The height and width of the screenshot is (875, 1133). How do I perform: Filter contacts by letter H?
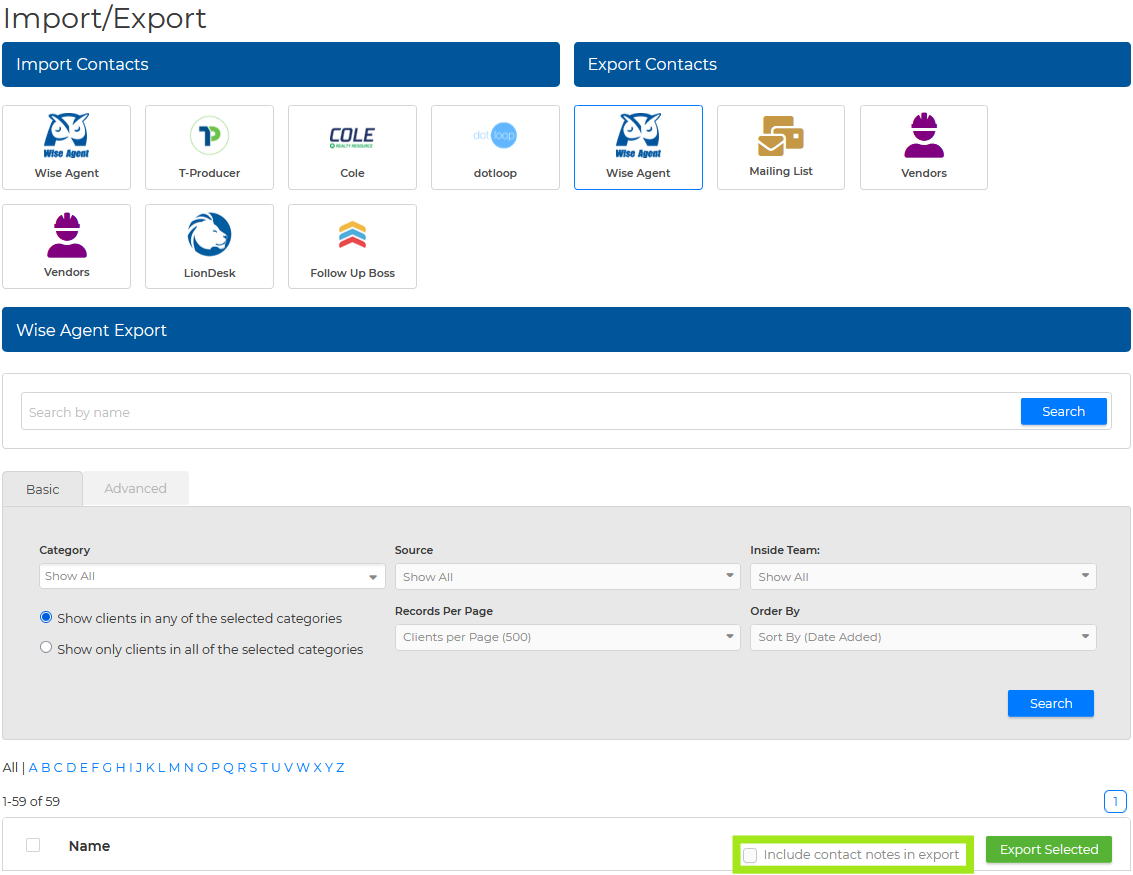click(x=121, y=767)
